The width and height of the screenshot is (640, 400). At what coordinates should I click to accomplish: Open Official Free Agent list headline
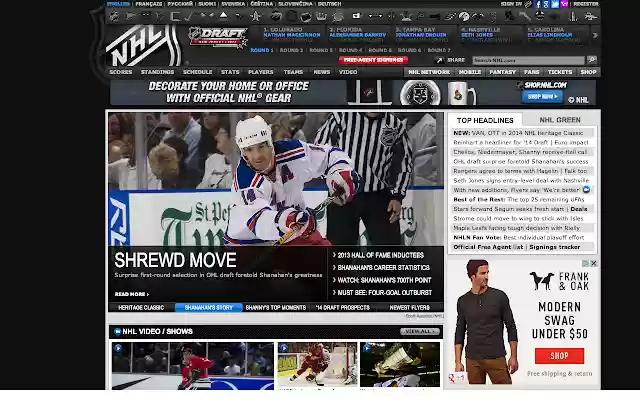click(488, 247)
